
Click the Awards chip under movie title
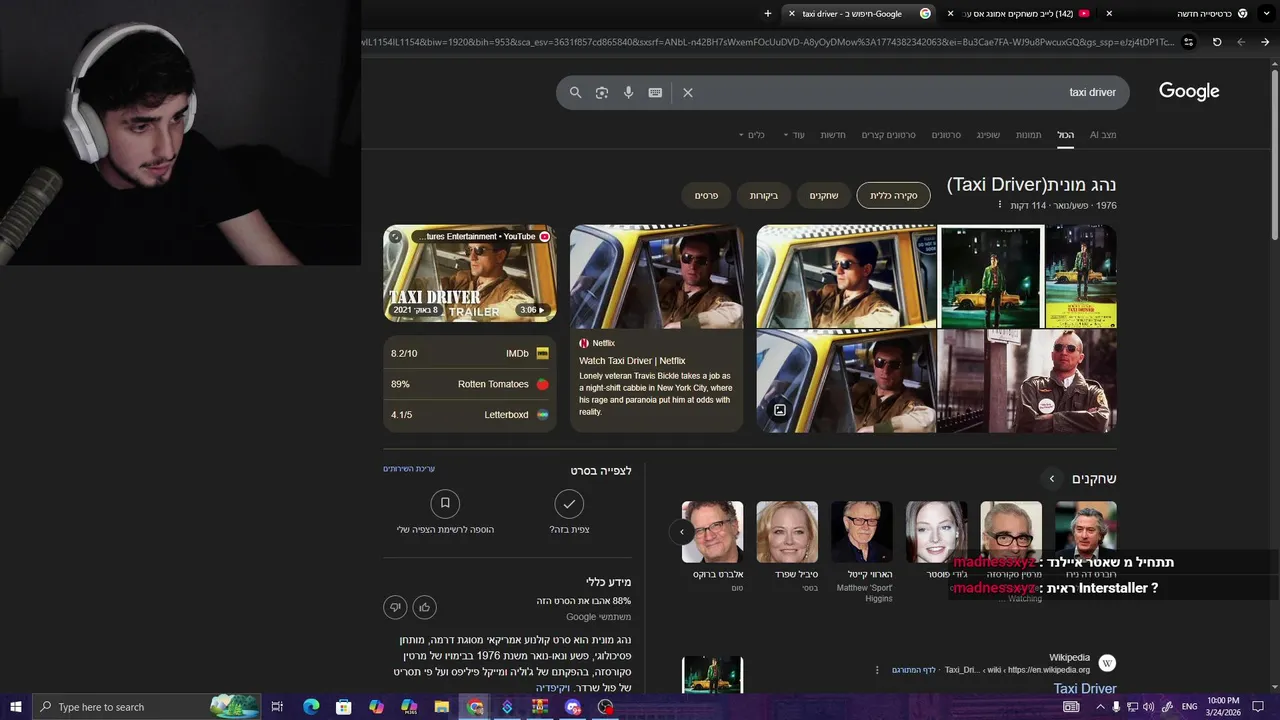tap(706, 196)
